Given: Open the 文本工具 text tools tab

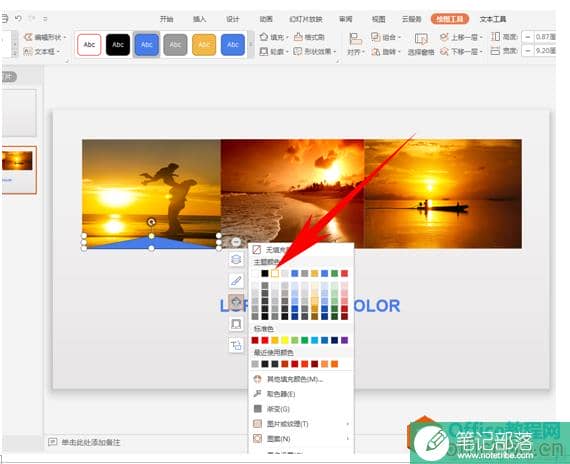Looking at the screenshot, I should click(493, 19).
